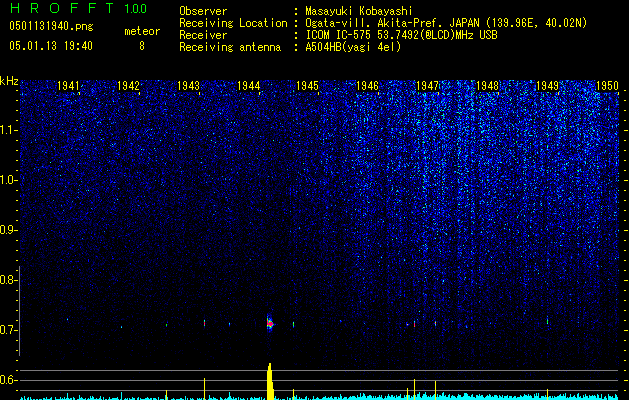This screenshot has width=629, height=400.
Task: Choose the 1949 time axis label
Action: pos(547,85)
